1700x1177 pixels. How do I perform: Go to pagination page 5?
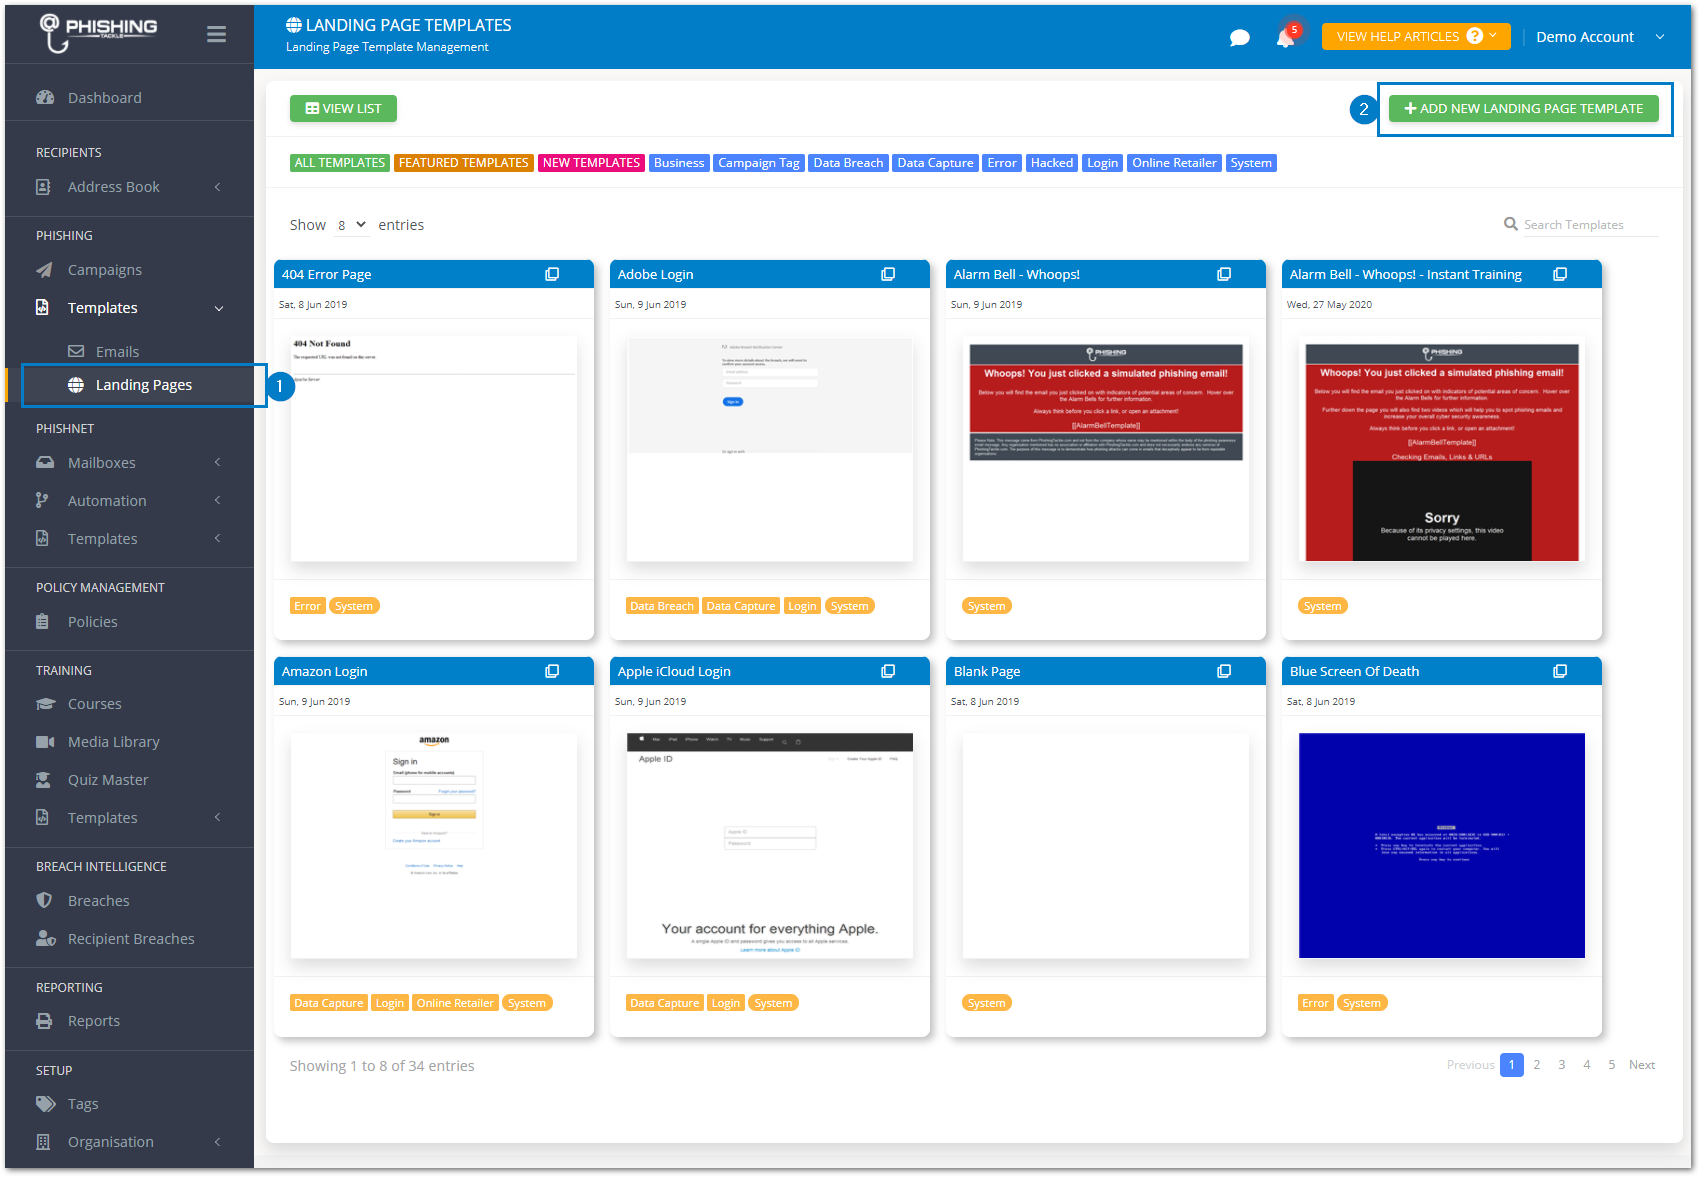click(x=1611, y=1065)
